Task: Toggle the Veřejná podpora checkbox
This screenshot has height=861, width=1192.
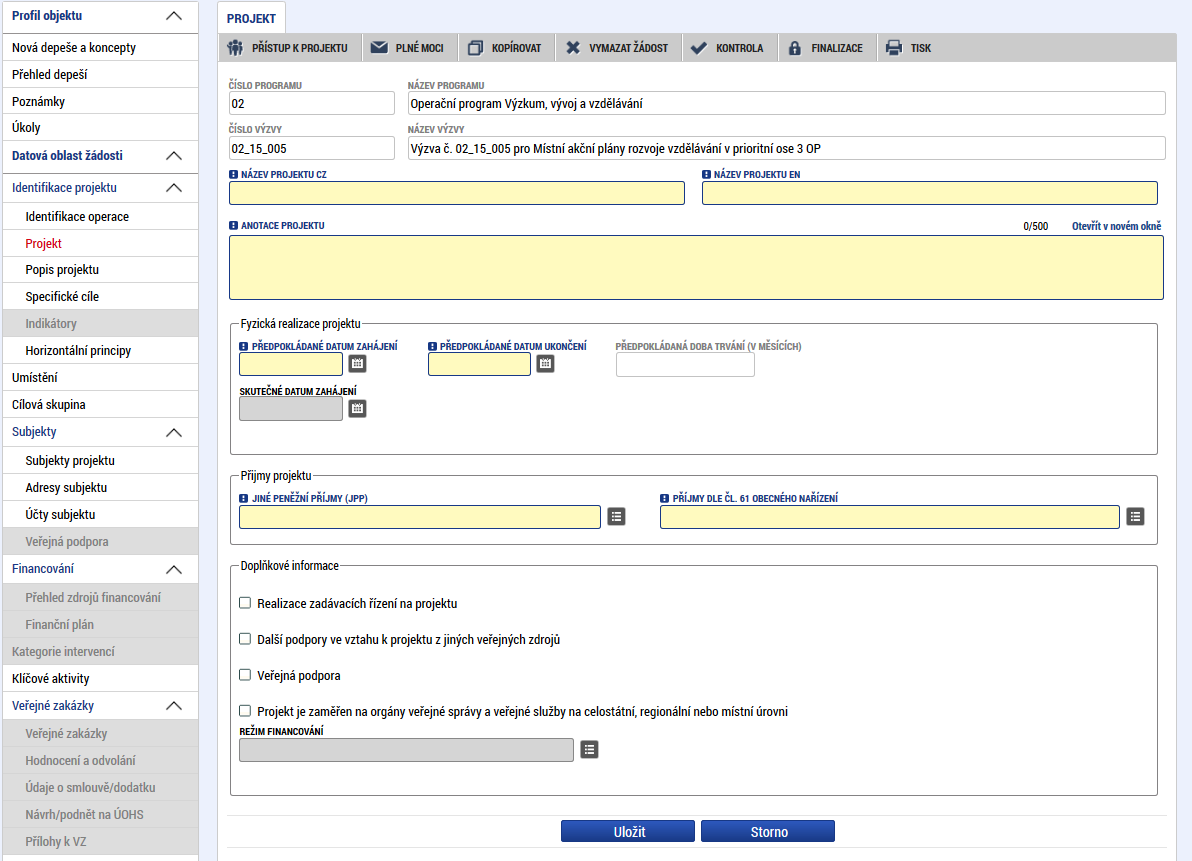Action: 245,675
